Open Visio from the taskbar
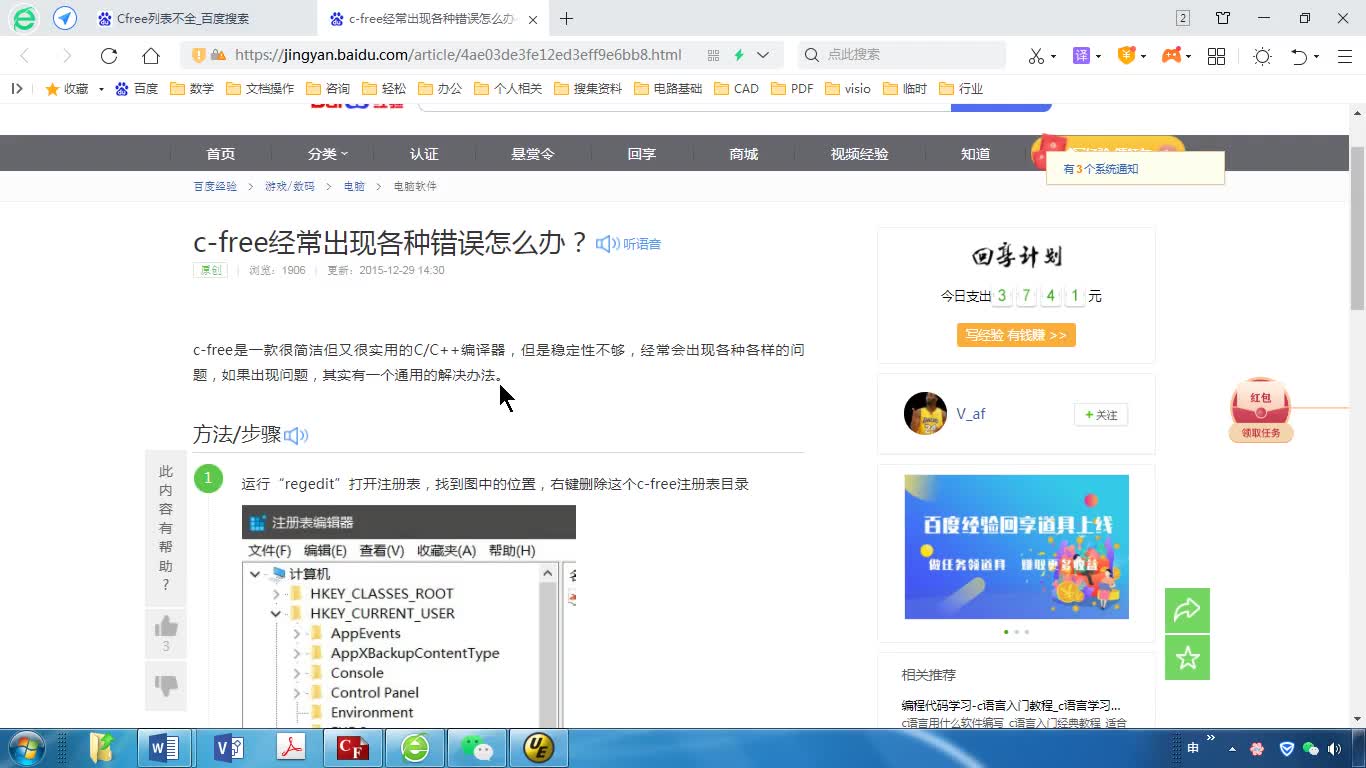 228,748
